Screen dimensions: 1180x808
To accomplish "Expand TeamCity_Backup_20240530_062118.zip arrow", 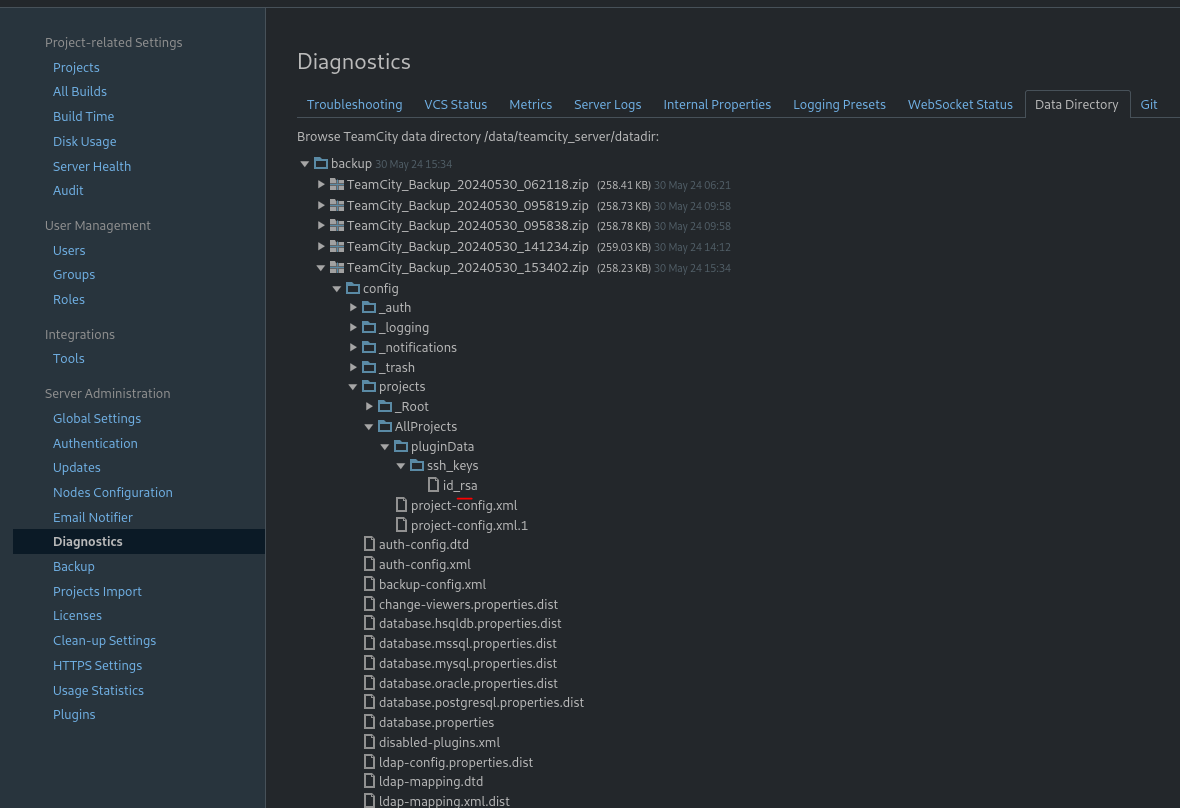I will point(321,184).
